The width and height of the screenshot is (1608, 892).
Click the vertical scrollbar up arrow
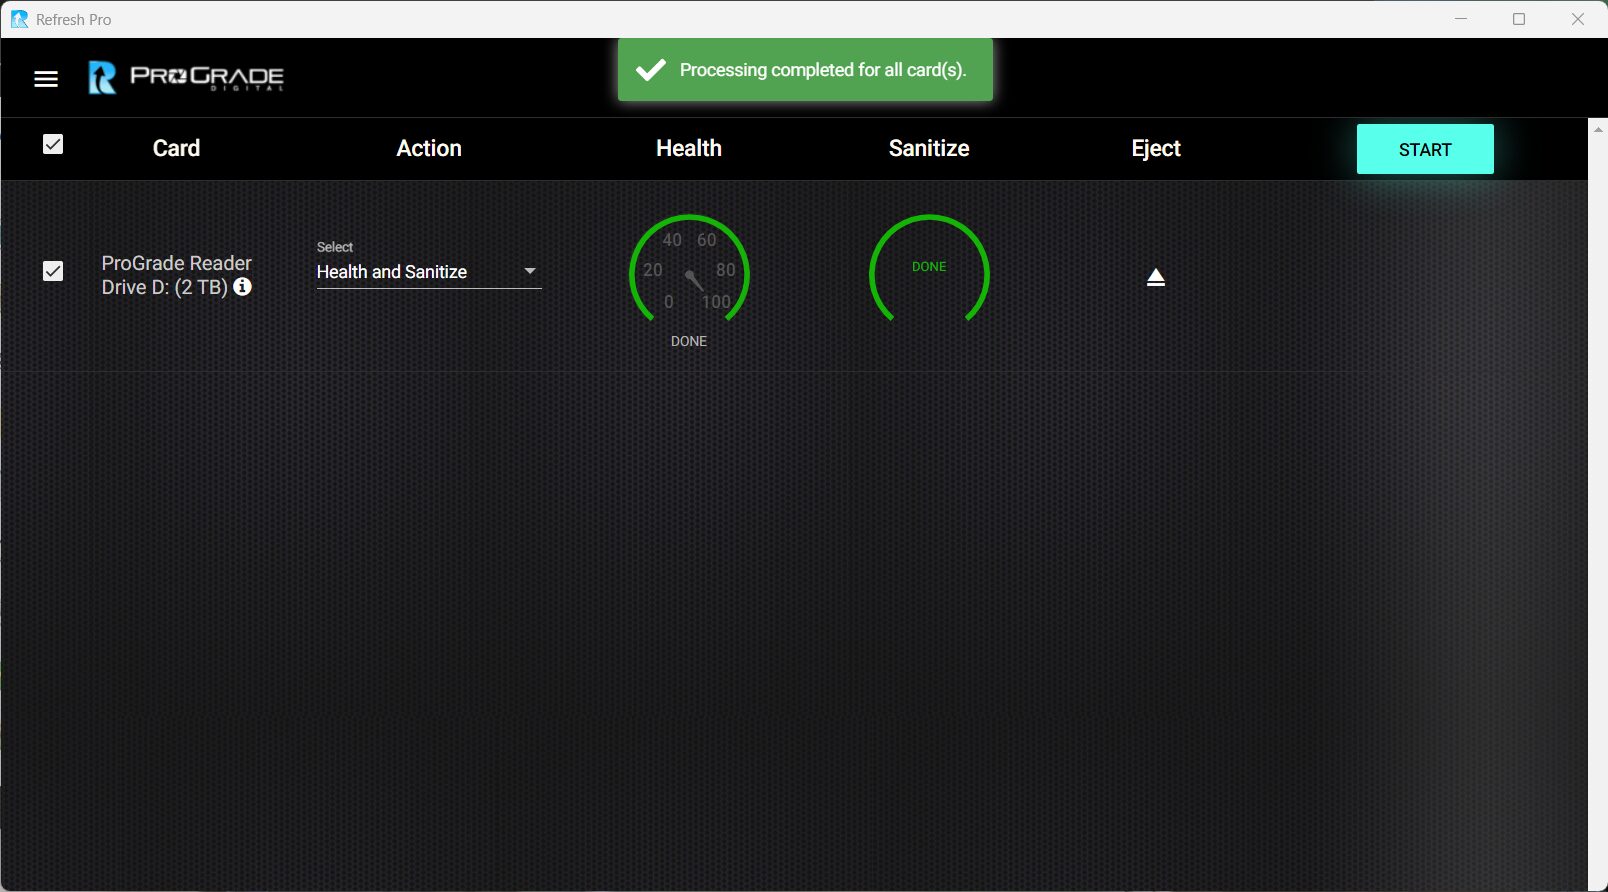[1598, 128]
